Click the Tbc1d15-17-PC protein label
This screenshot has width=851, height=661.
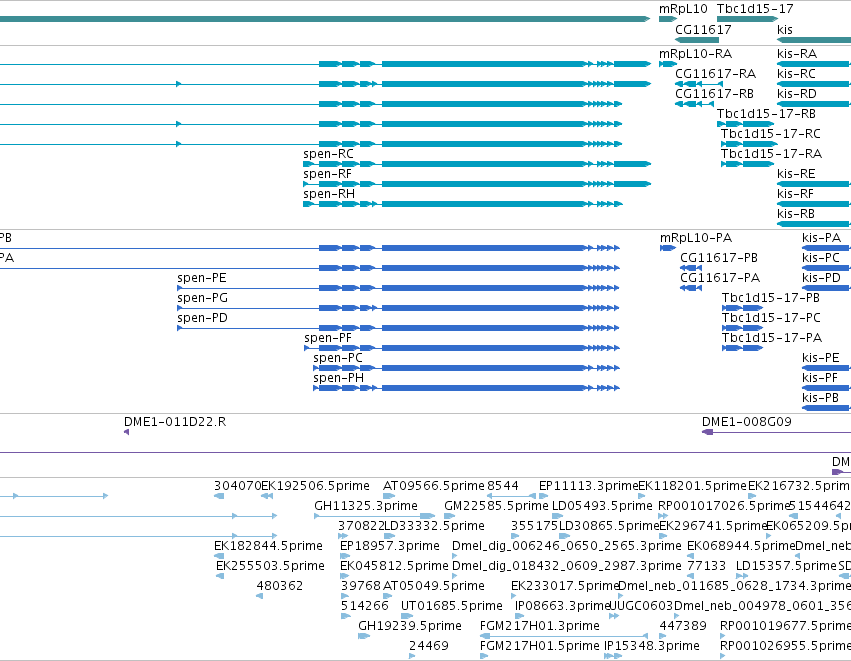point(771,319)
